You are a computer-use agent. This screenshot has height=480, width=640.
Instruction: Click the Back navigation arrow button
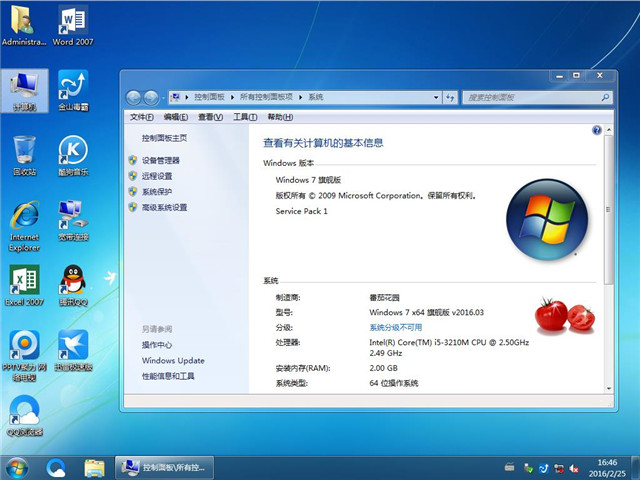pyautogui.click(x=133, y=98)
